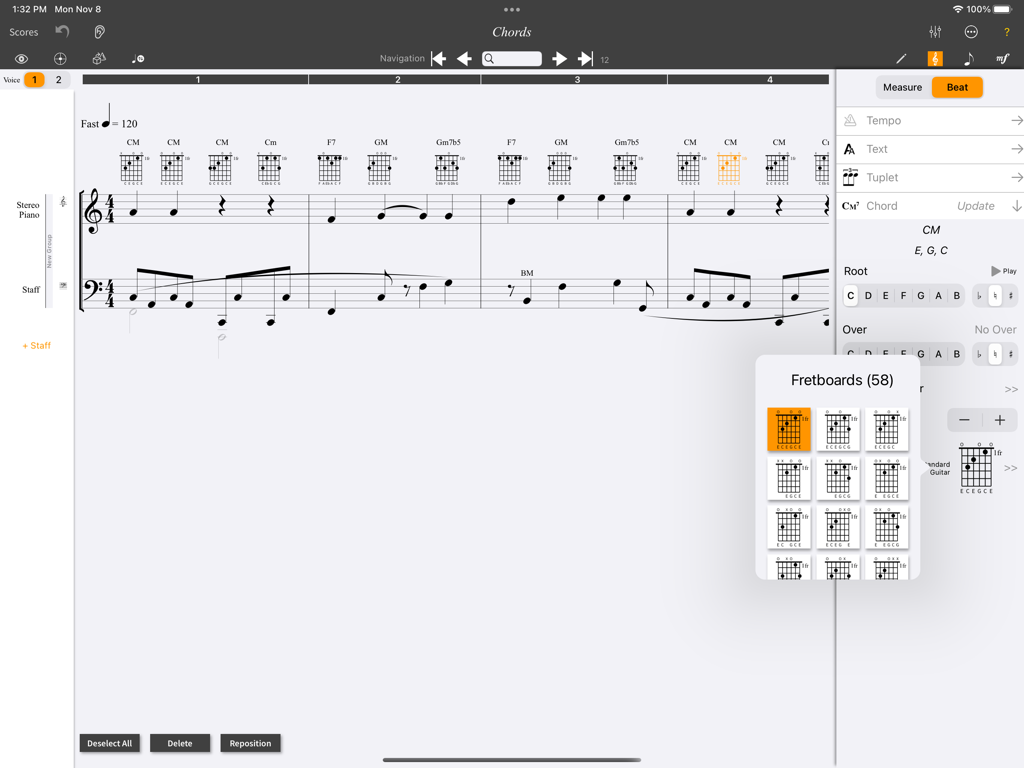Open the Dynamics (mf) panel

point(1002,58)
